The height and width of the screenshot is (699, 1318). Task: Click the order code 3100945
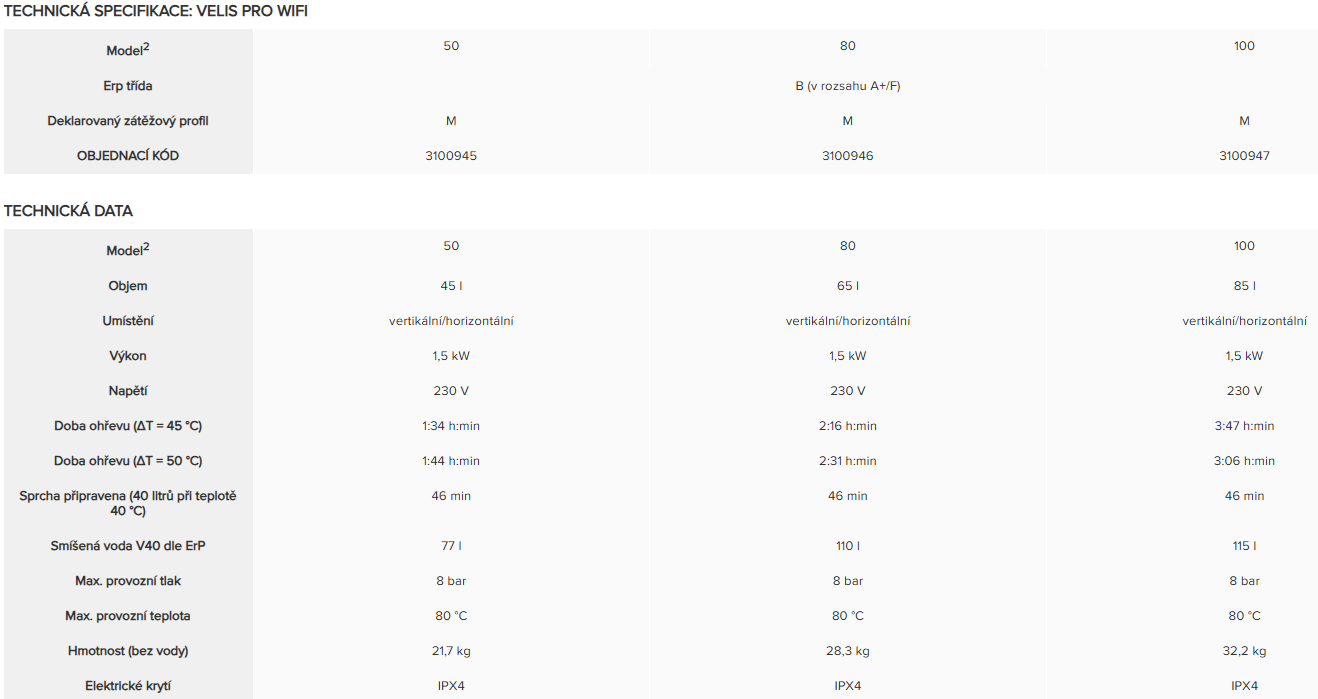coord(451,156)
